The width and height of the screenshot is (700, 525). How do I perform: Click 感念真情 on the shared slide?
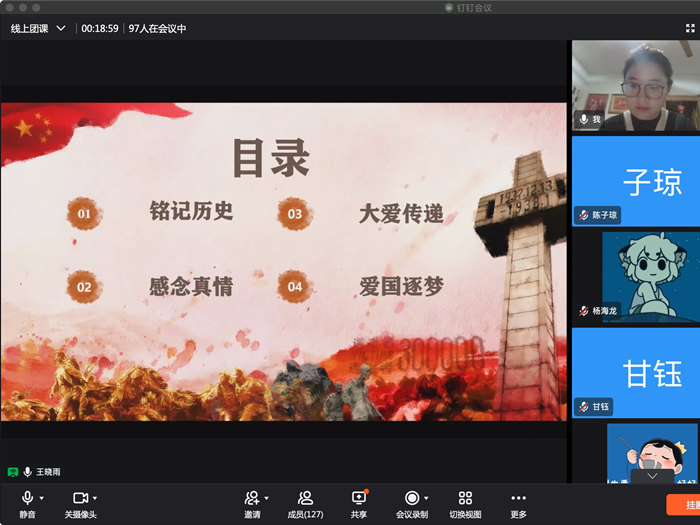tap(192, 286)
